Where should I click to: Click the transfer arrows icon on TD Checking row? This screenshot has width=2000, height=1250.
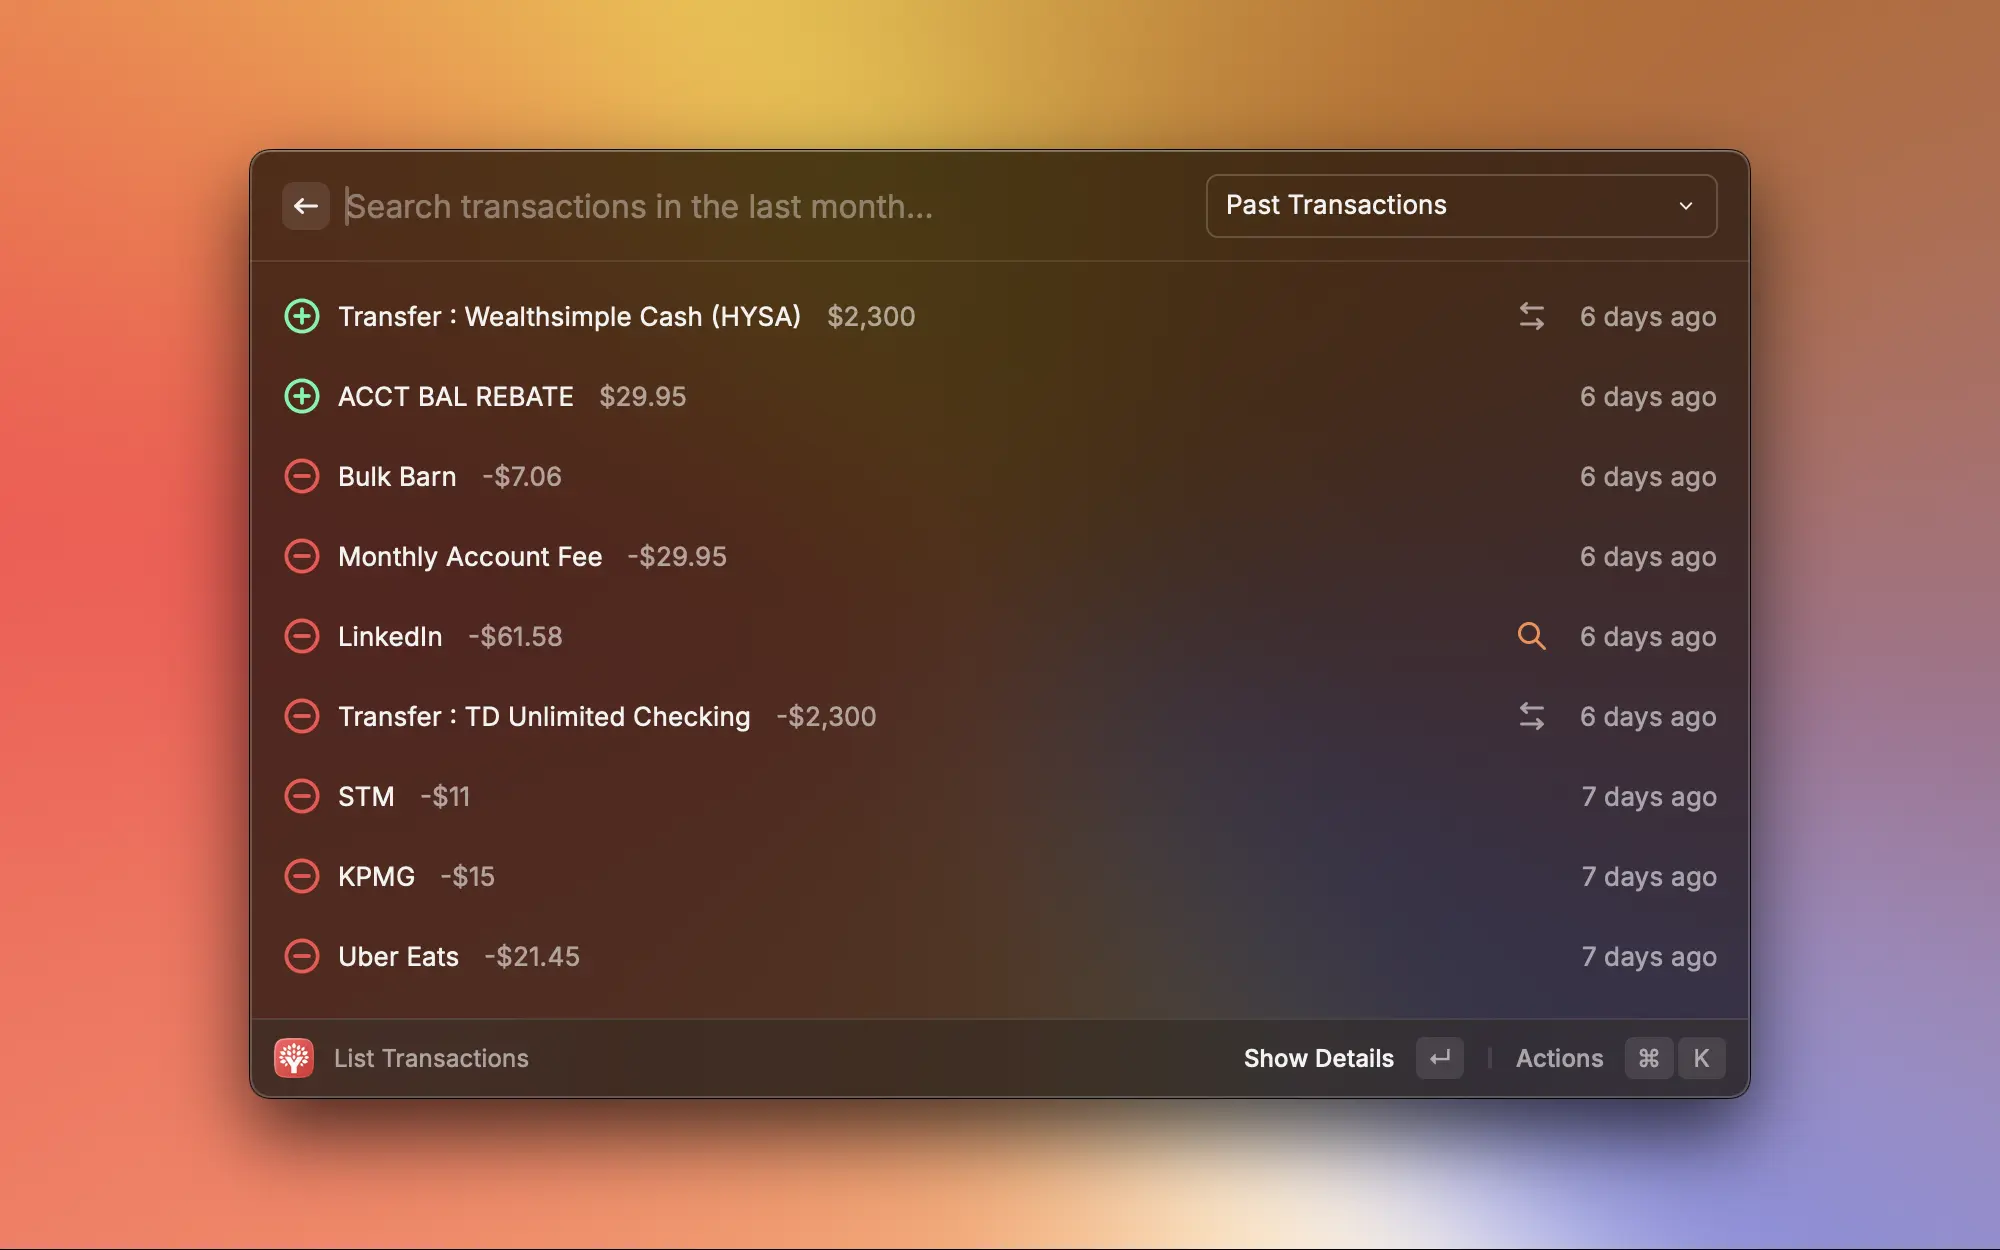1531,716
